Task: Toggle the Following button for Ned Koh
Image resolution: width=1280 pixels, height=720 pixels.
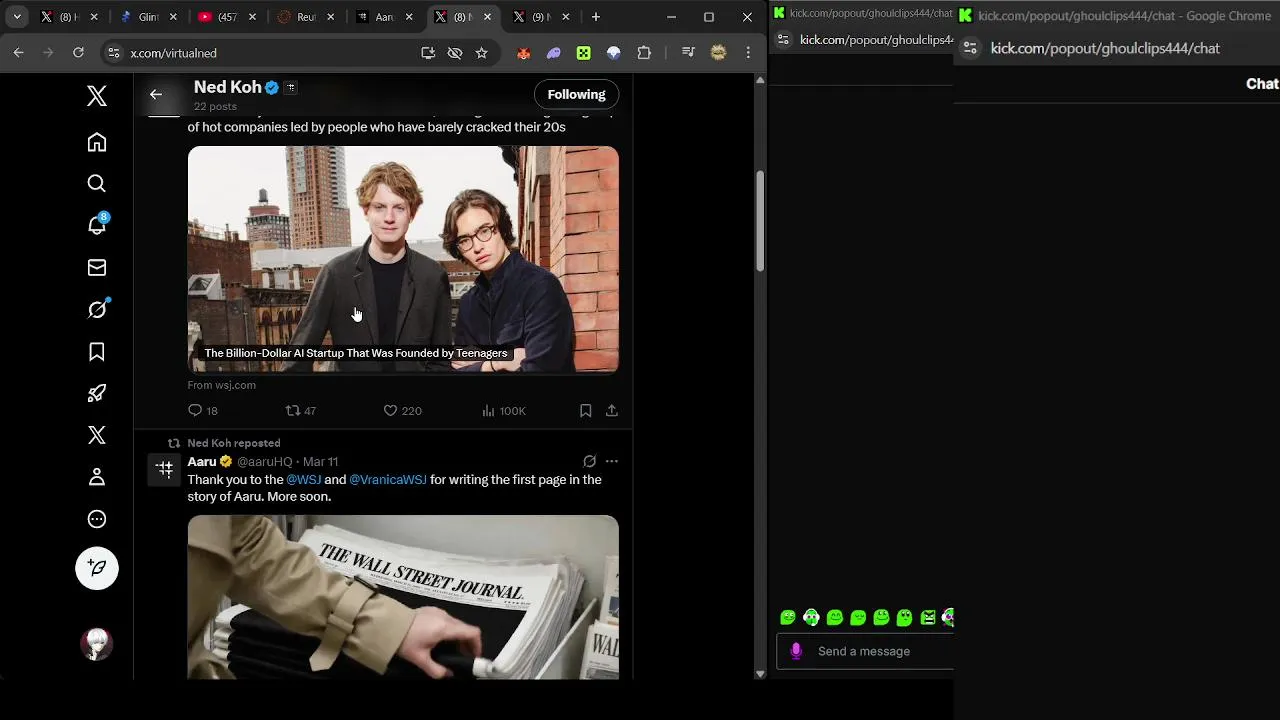Action: pos(576,94)
